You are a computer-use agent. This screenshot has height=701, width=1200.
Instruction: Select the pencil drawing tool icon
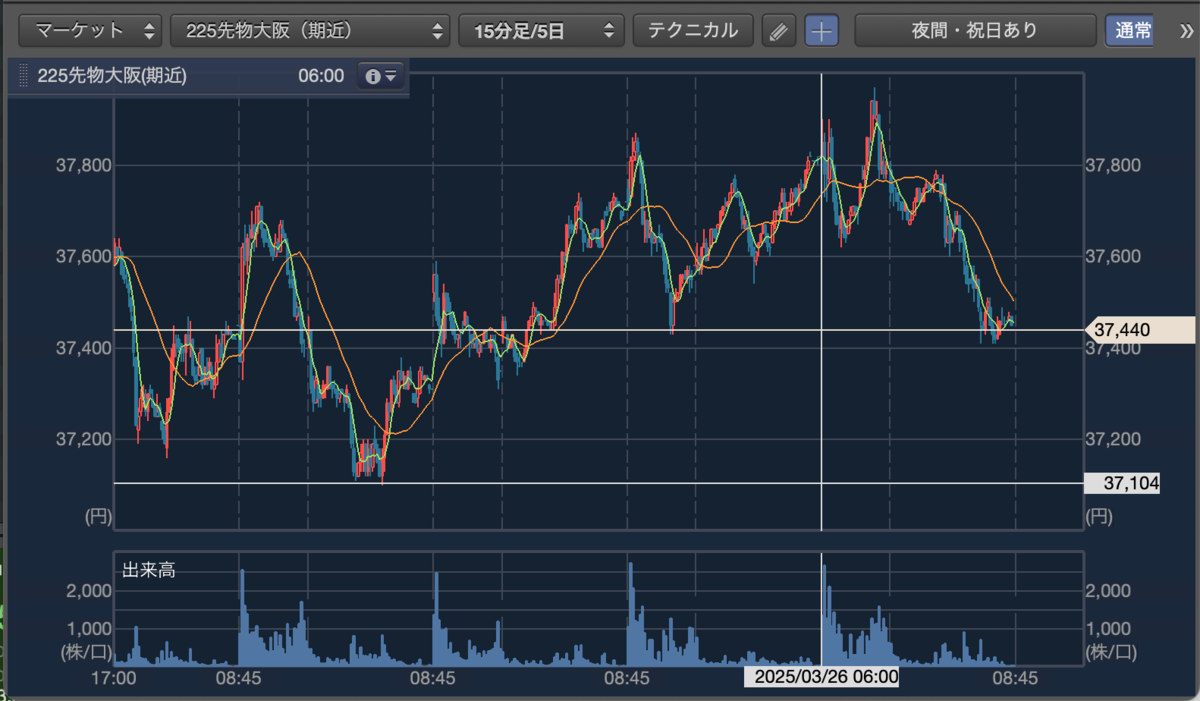777,31
